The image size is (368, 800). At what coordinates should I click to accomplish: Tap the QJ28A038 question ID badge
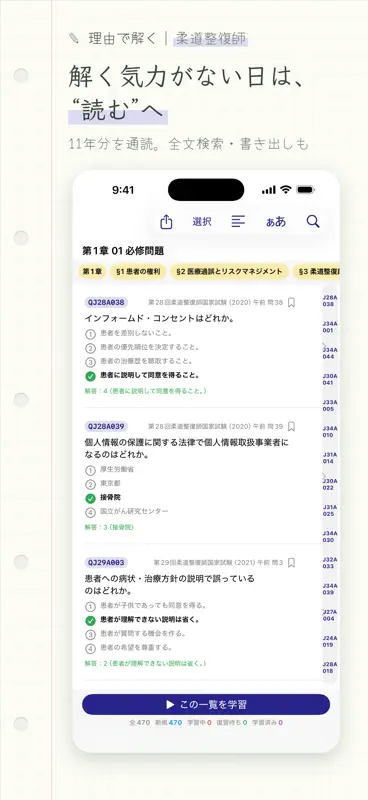pos(106,303)
